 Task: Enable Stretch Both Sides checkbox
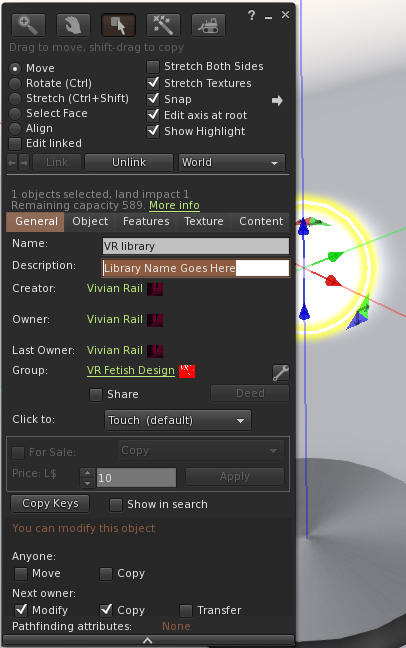coord(153,67)
